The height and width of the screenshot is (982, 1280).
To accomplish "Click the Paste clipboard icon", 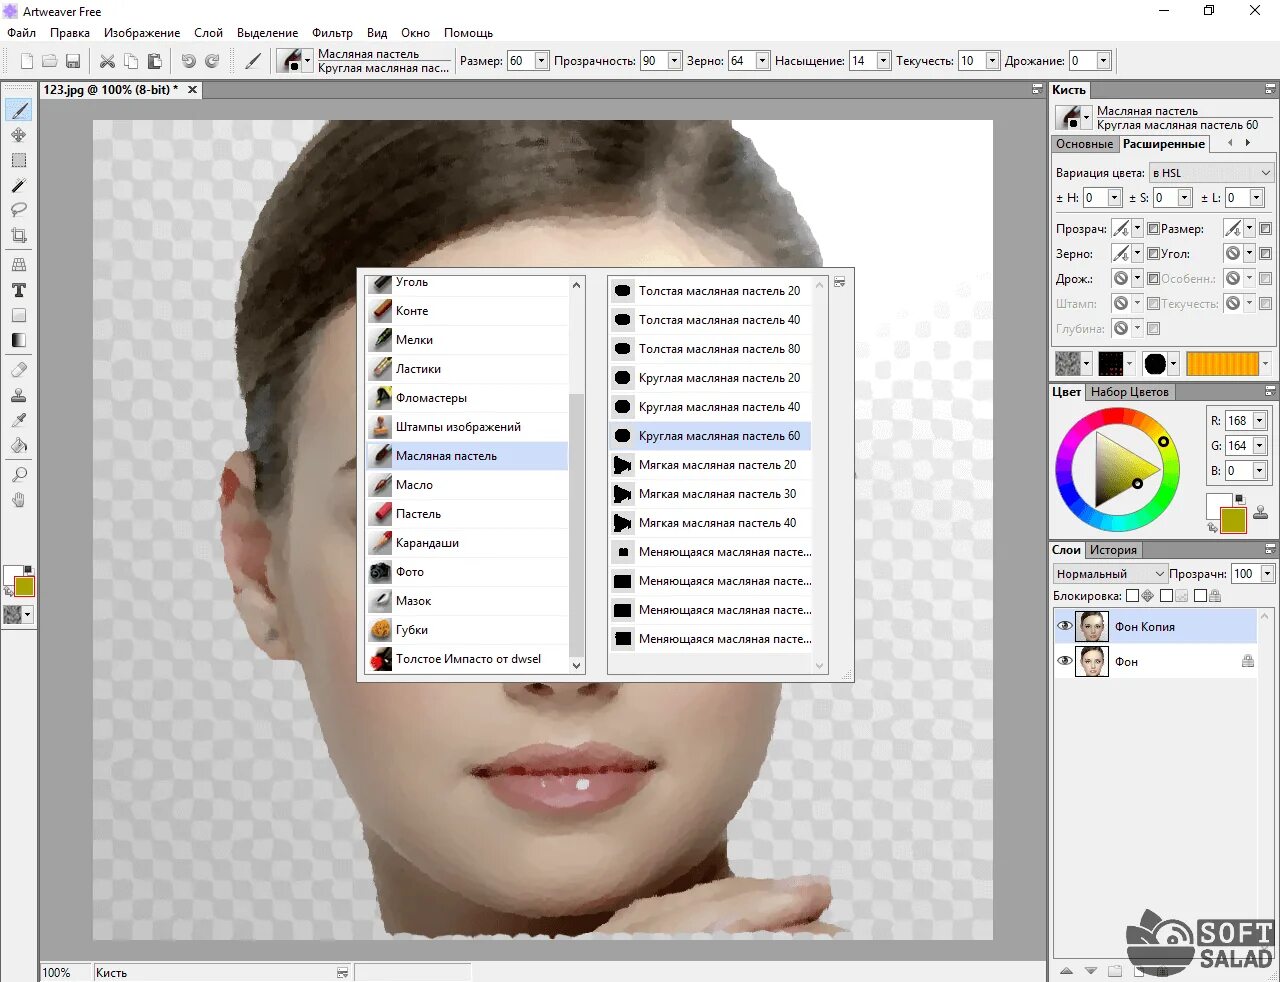I will click(155, 61).
